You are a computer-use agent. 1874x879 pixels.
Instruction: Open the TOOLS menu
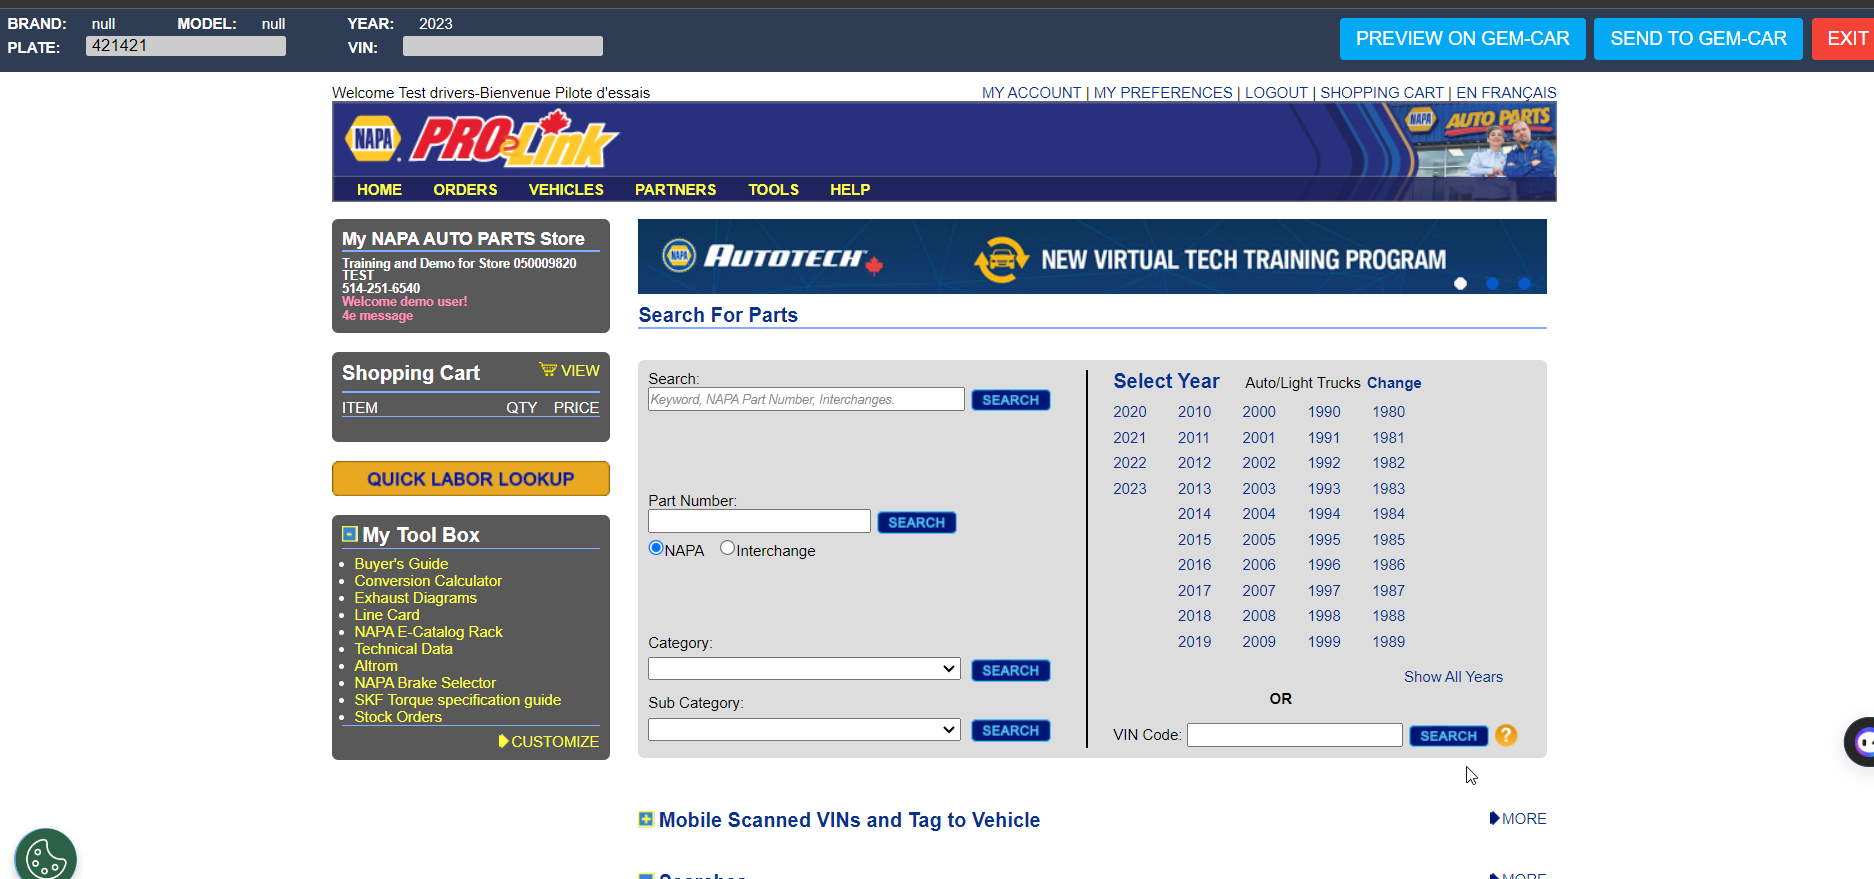(x=773, y=190)
